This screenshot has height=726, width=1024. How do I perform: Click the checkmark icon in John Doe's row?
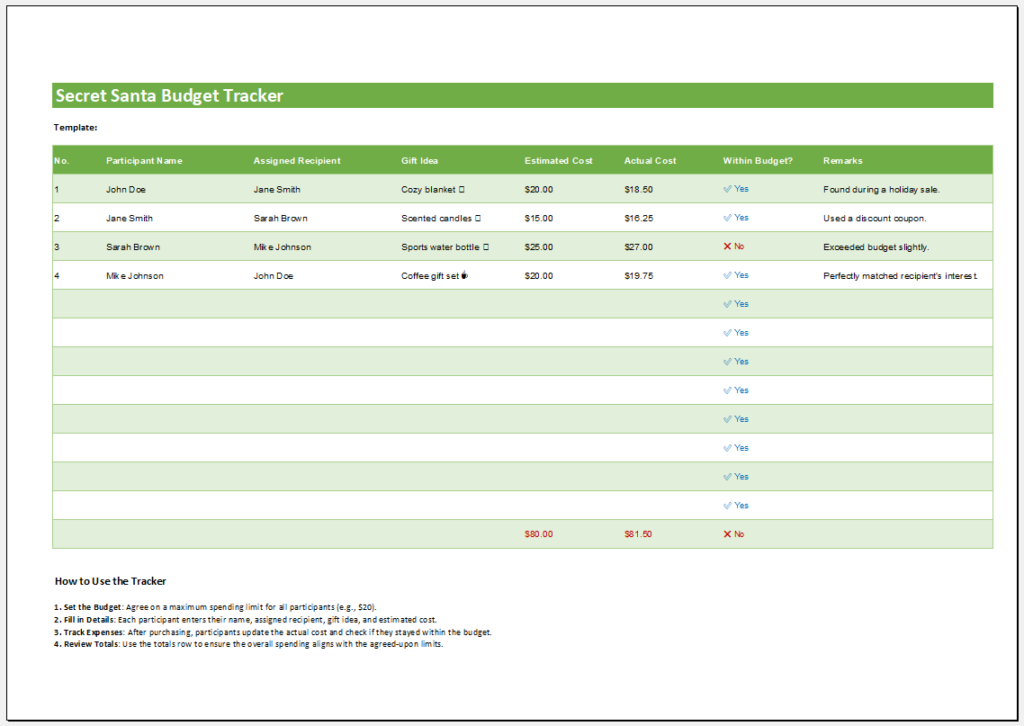coord(727,189)
